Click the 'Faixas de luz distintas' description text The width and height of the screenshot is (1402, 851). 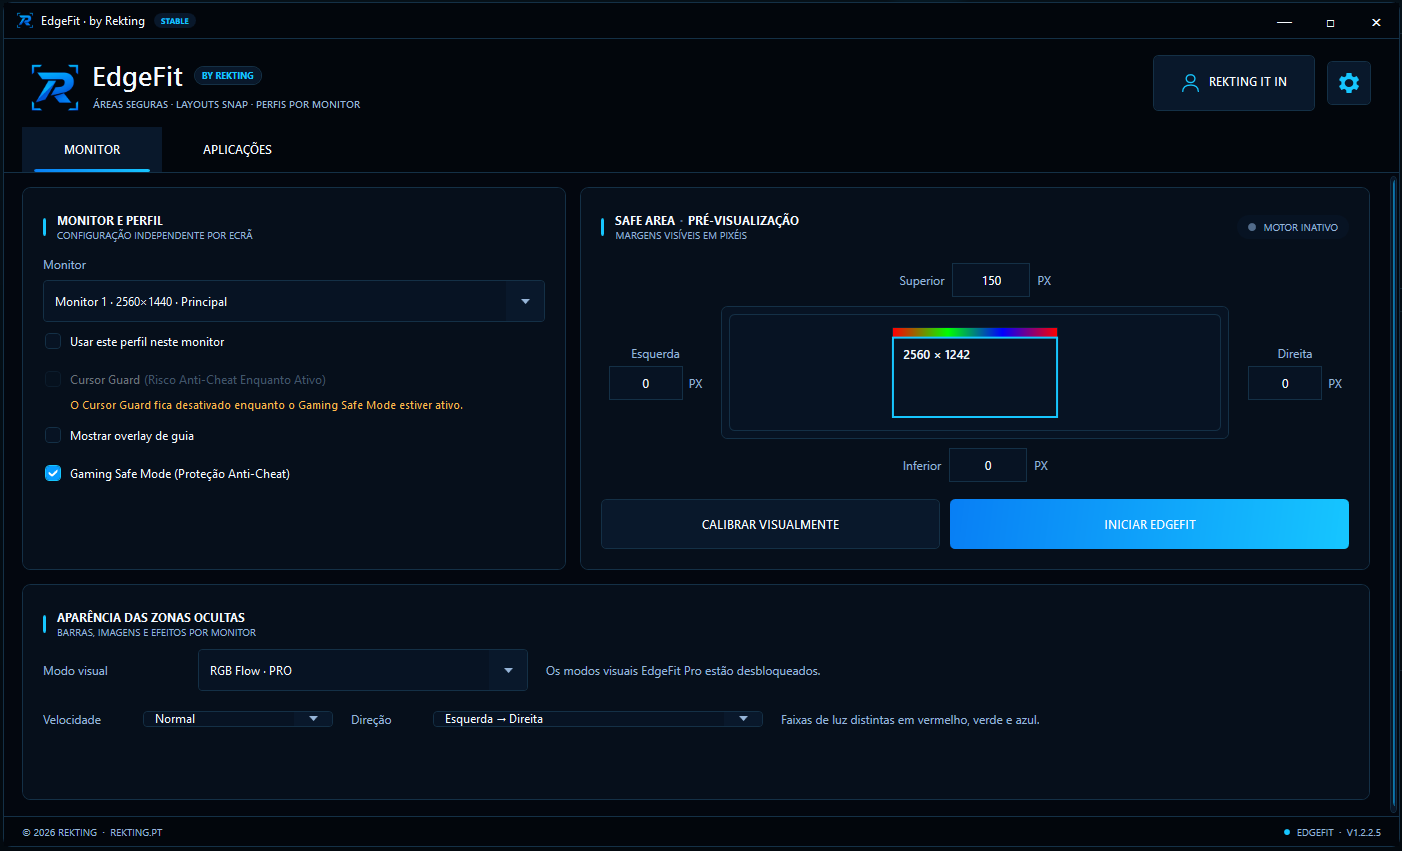pos(910,720)
